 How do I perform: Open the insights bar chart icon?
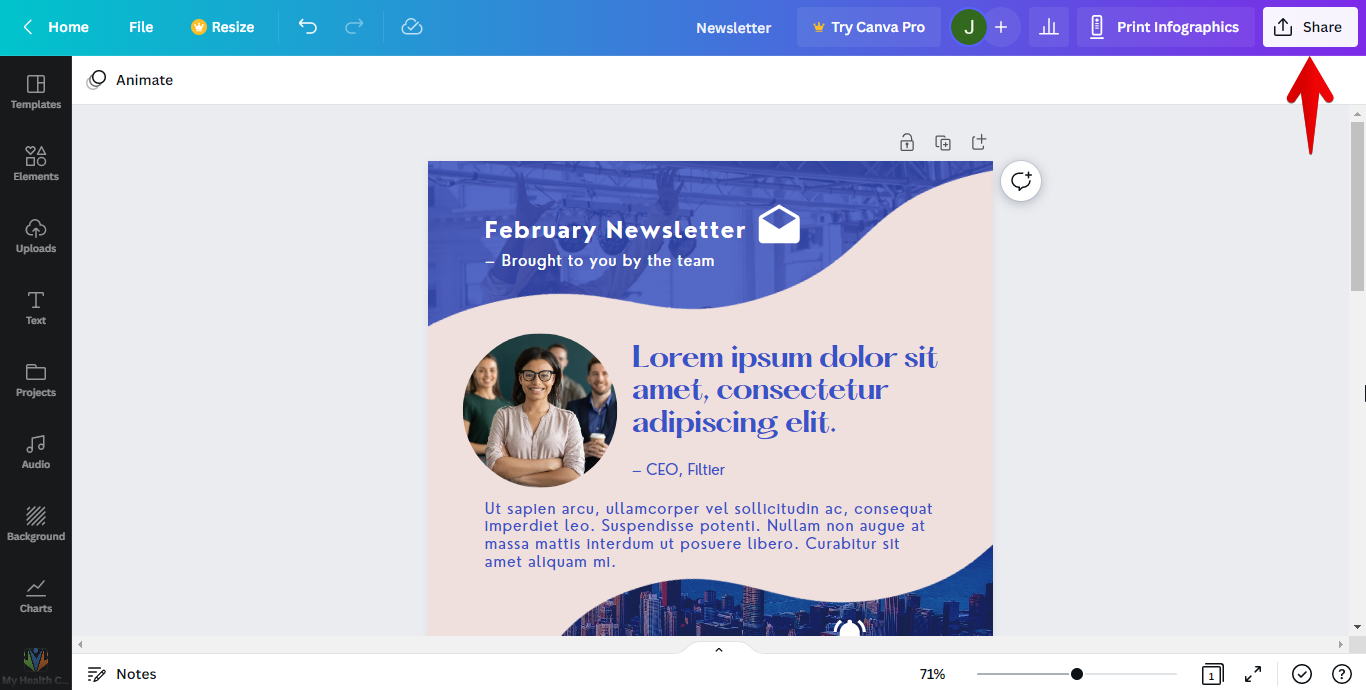pyautogui.click(x=1049, y=27)
